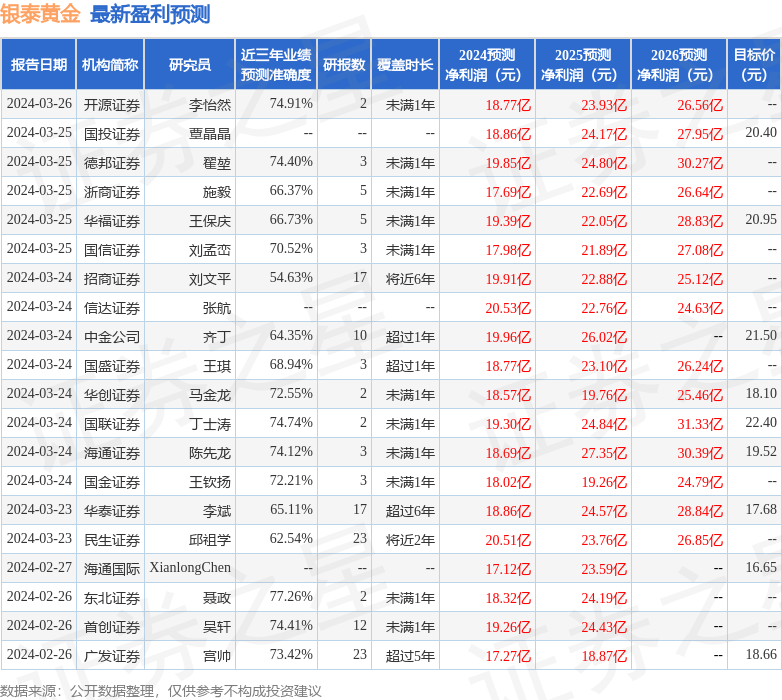Click report date 2024-02-27
The height and width of the screenshot is (700, 782).
pyautogui.click(x=39, y=567)
